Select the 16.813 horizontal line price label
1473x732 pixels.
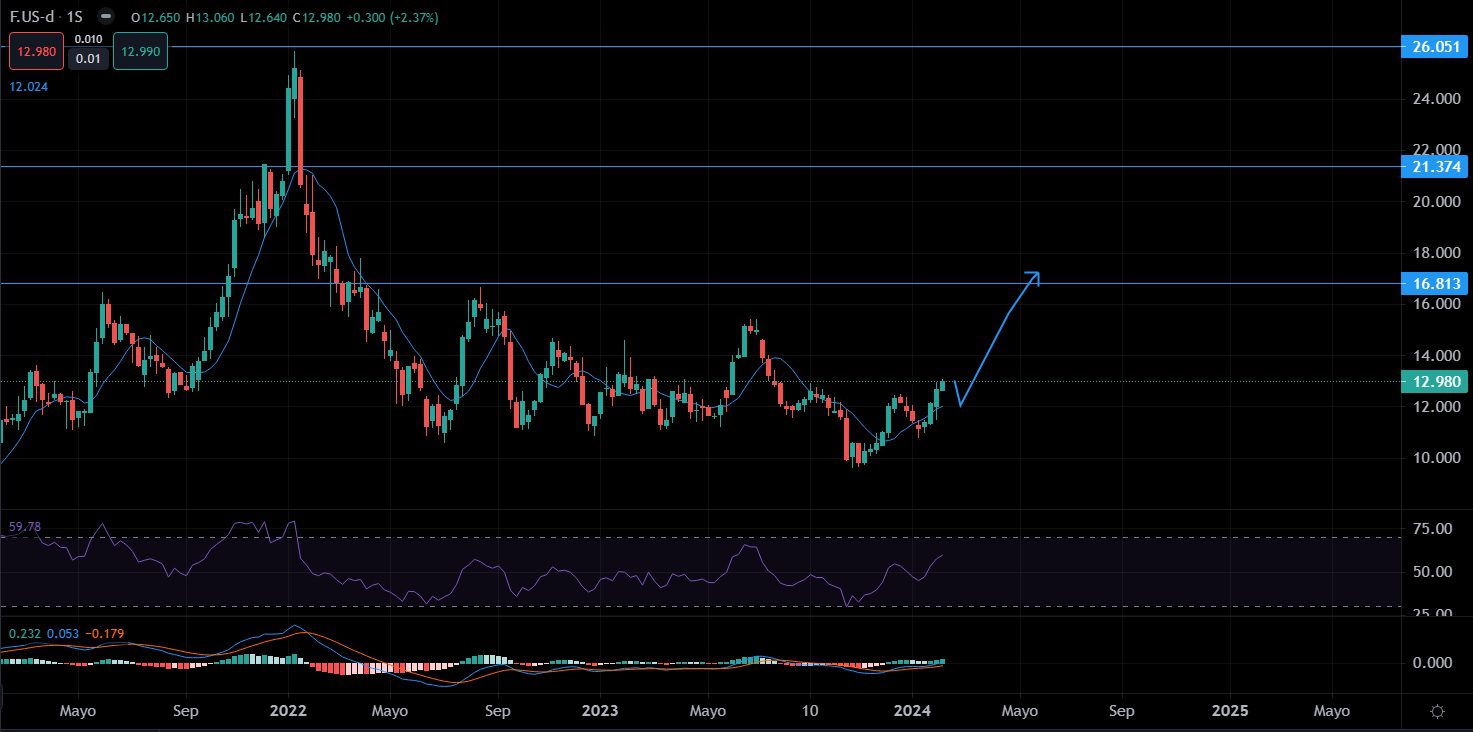(1436, 284)
